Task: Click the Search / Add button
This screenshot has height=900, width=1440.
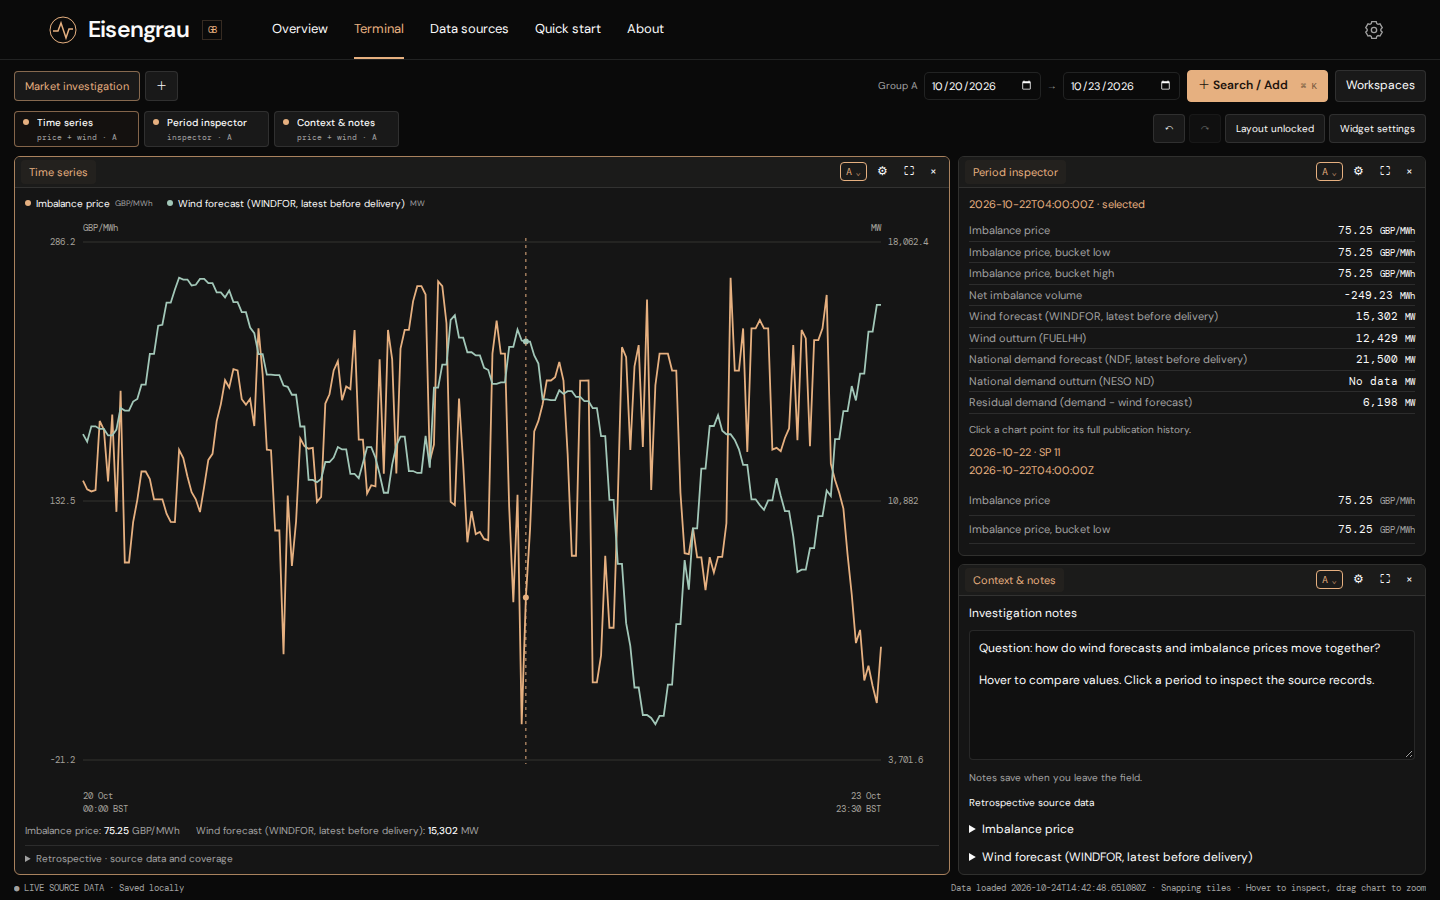Action: (x=1257, y=86)
